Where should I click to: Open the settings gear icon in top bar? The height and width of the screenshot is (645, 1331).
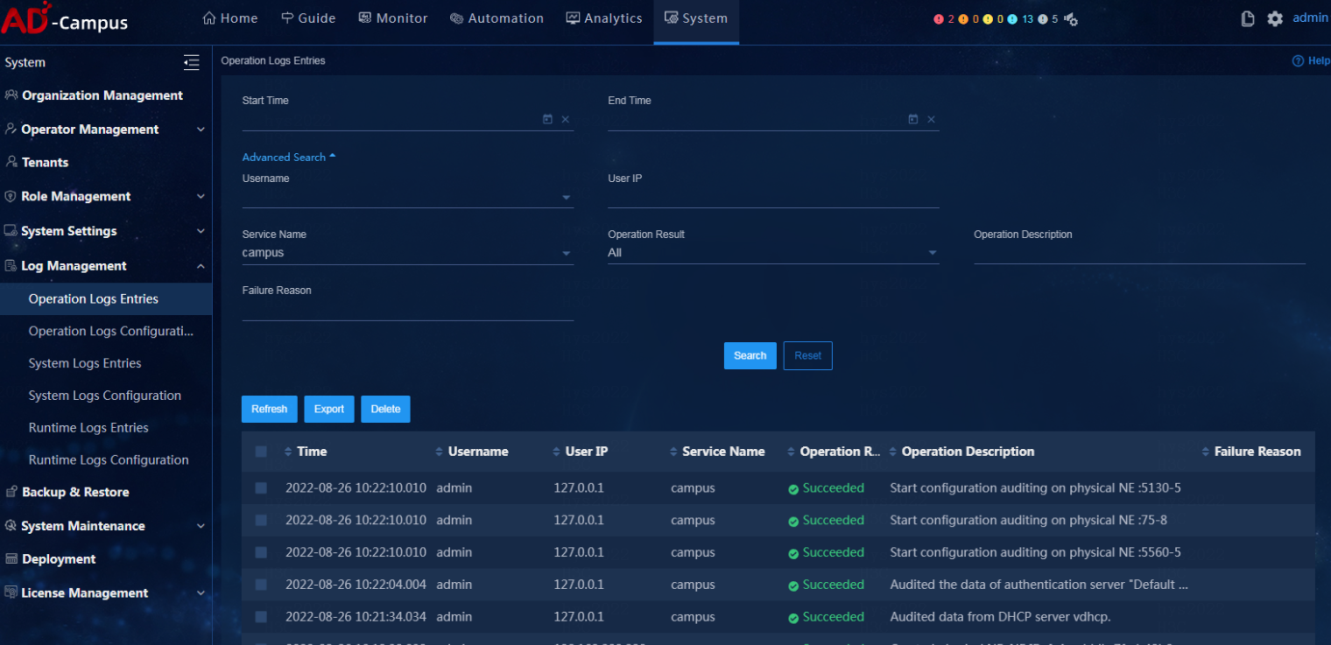pyautogui.click(x=1274, y=19)
